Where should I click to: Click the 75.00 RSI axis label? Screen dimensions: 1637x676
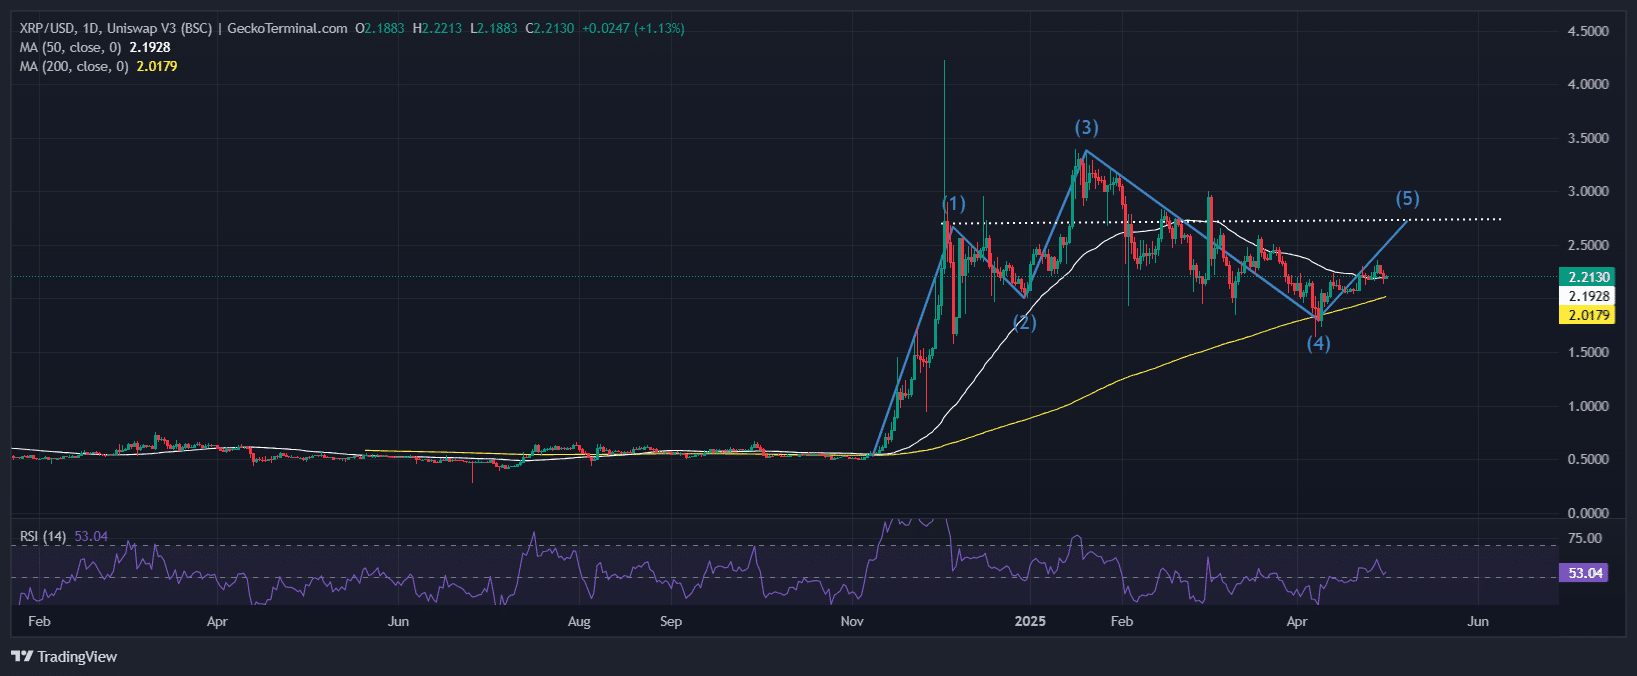click(x=1585, y=538)
